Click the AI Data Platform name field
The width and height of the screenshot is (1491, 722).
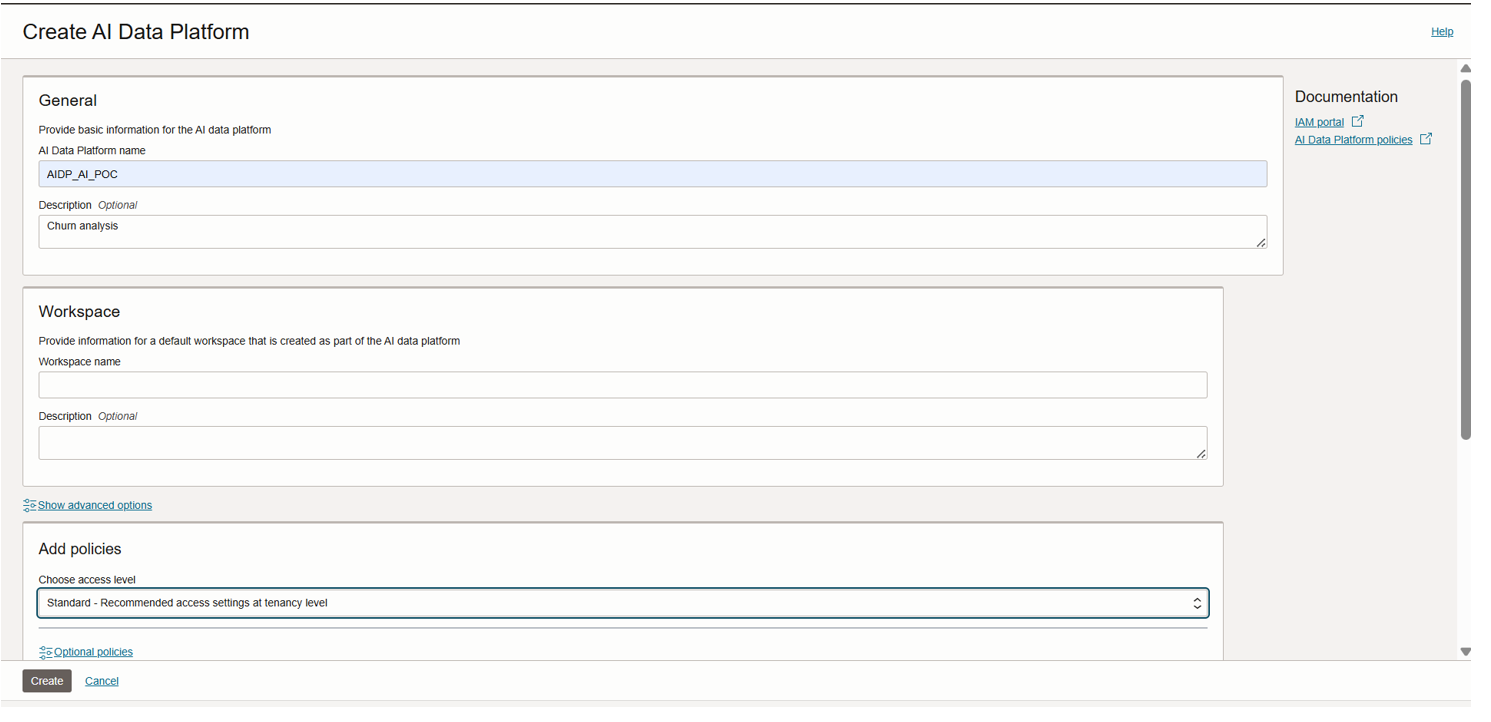(652, 174)
